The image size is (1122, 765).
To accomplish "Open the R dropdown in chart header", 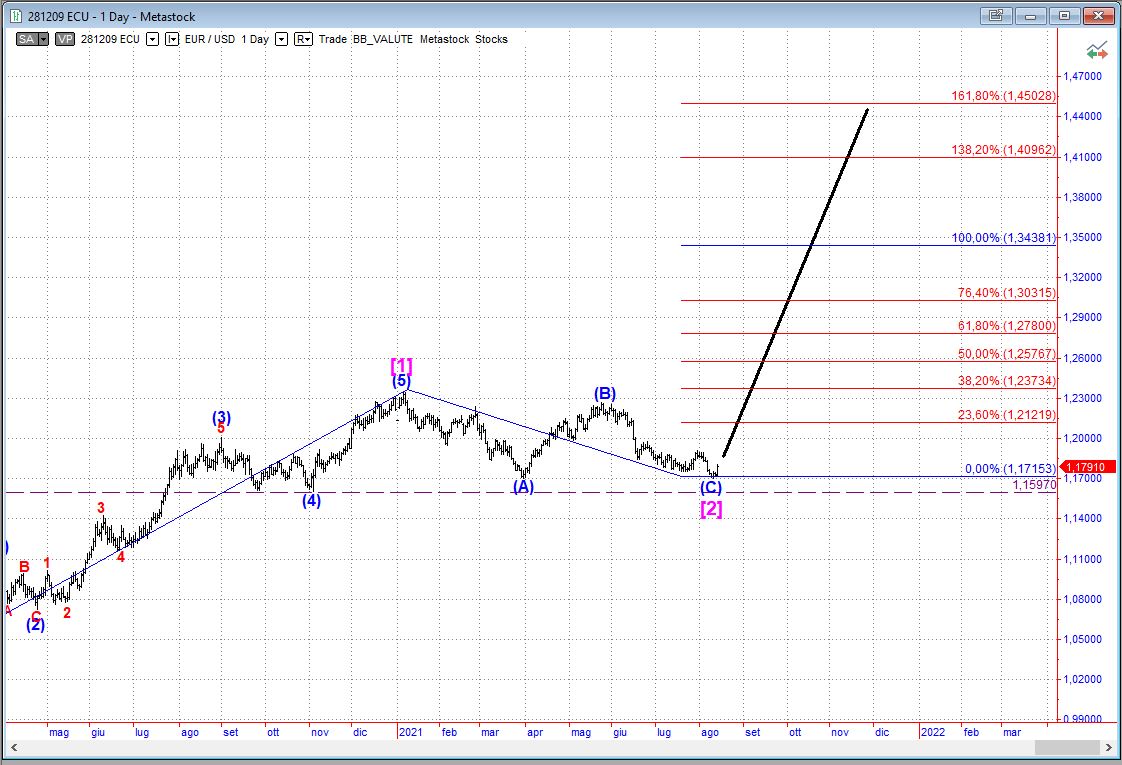I will (303, 39).
